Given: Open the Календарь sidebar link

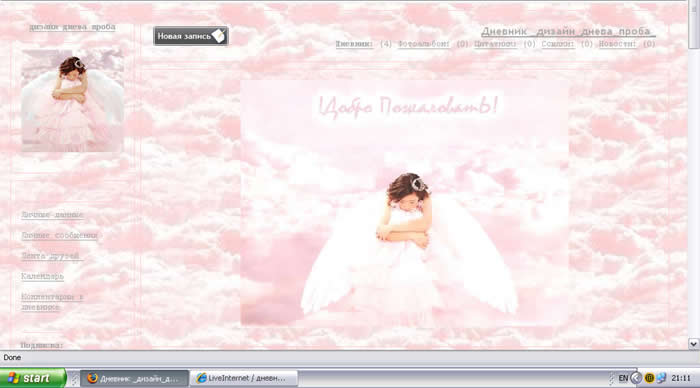Looking at the screenshot, I should pos(42,276).
